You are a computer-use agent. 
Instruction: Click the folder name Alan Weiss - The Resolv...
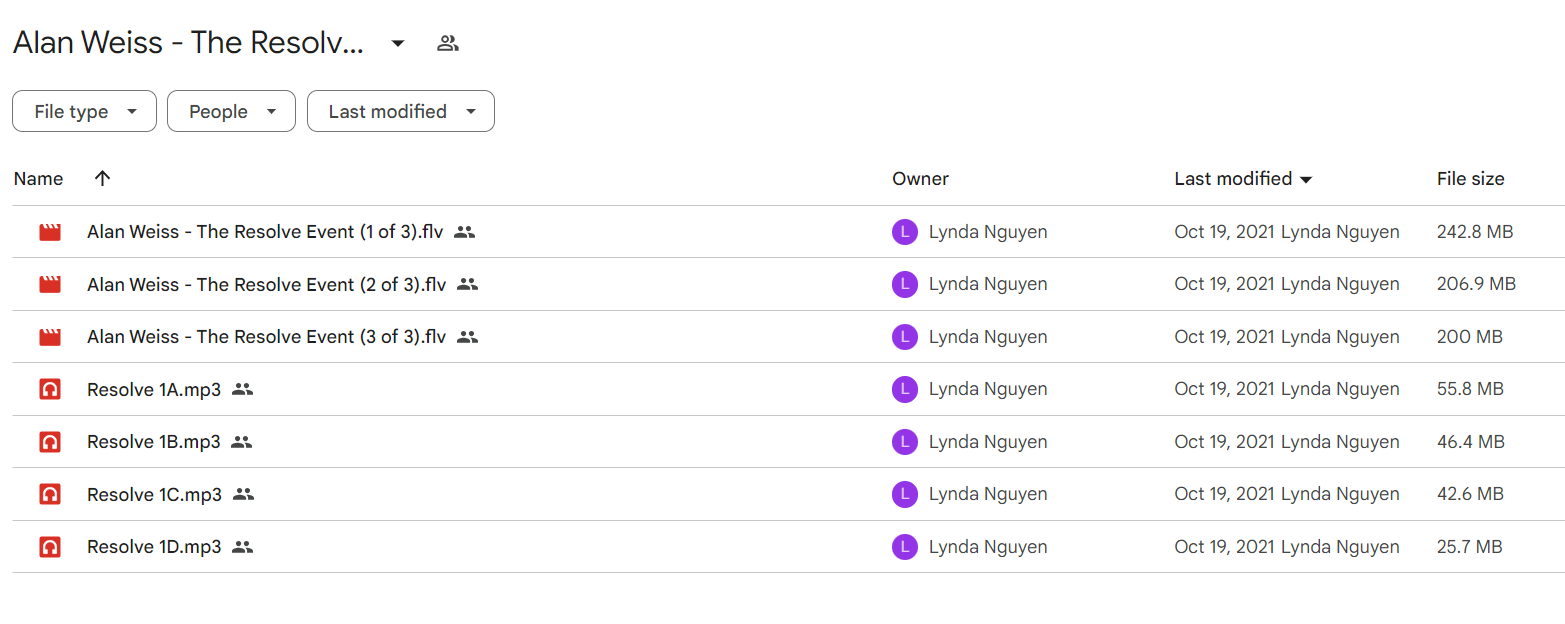[x=188, y=43]
